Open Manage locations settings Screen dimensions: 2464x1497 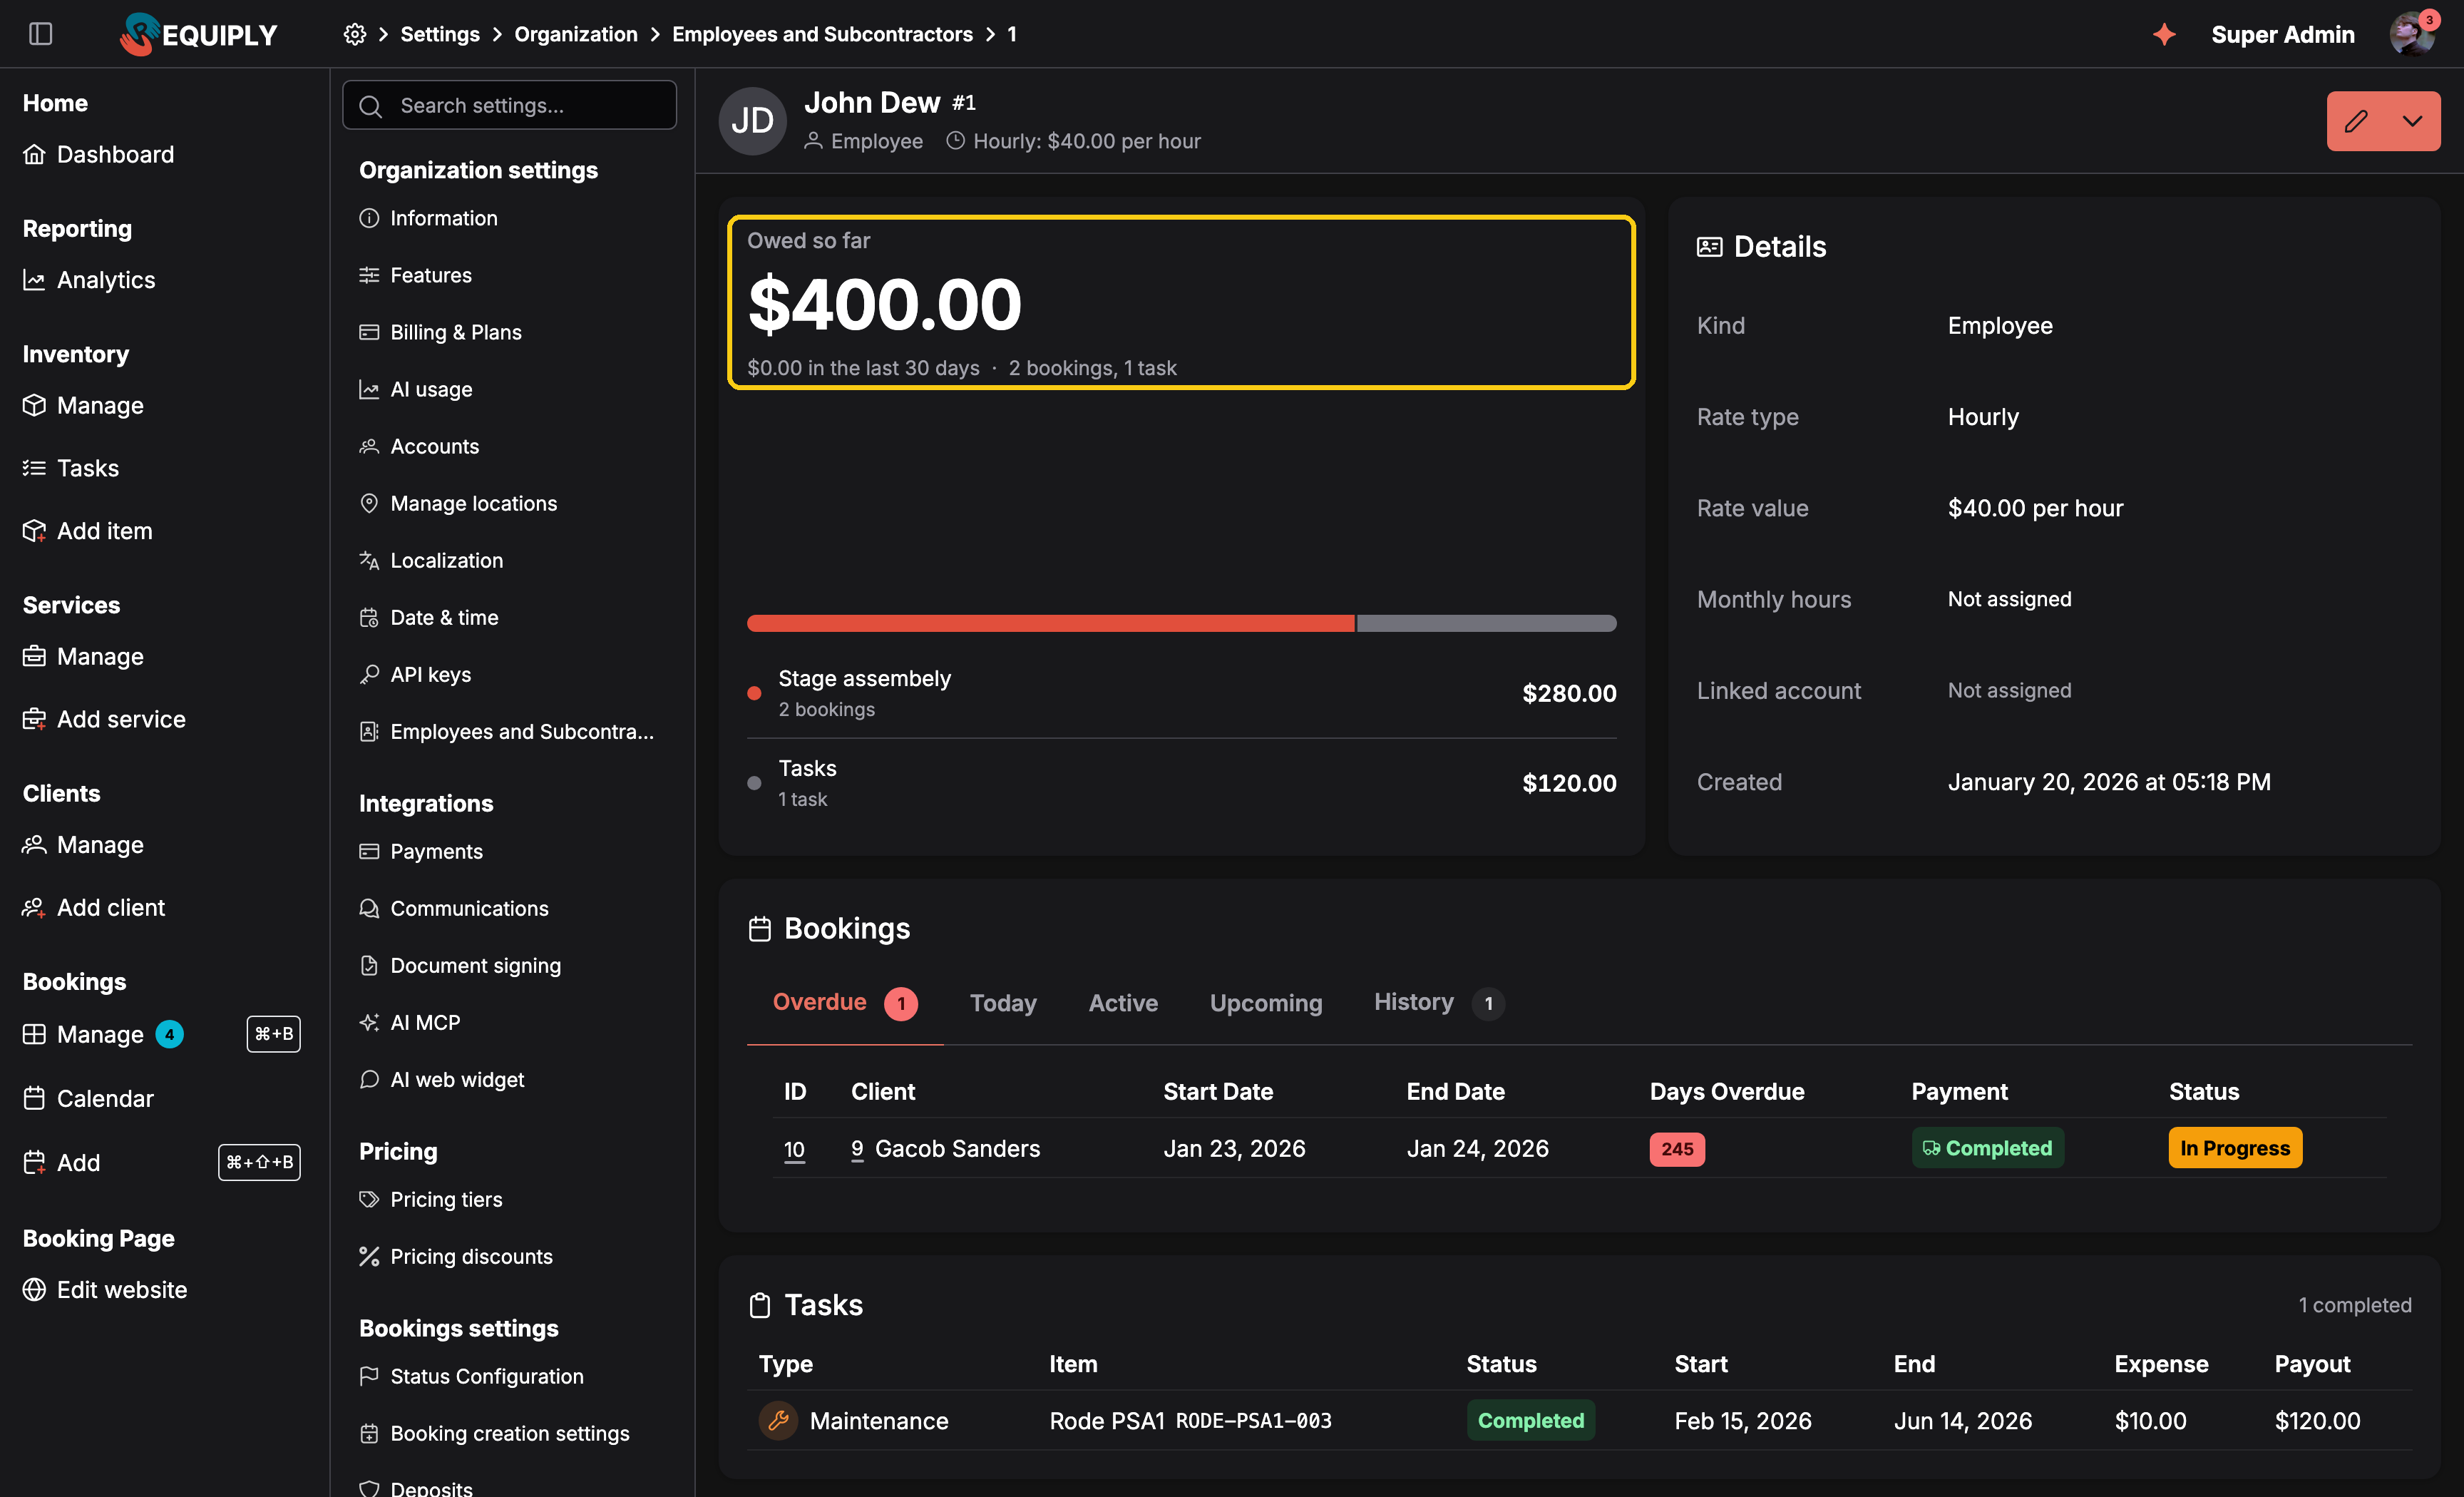[458, 503]
